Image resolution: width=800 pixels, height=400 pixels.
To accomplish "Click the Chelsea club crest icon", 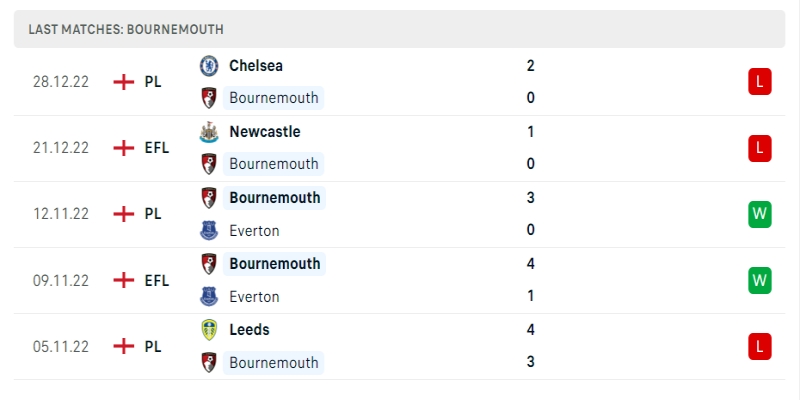I will (209, 66).
